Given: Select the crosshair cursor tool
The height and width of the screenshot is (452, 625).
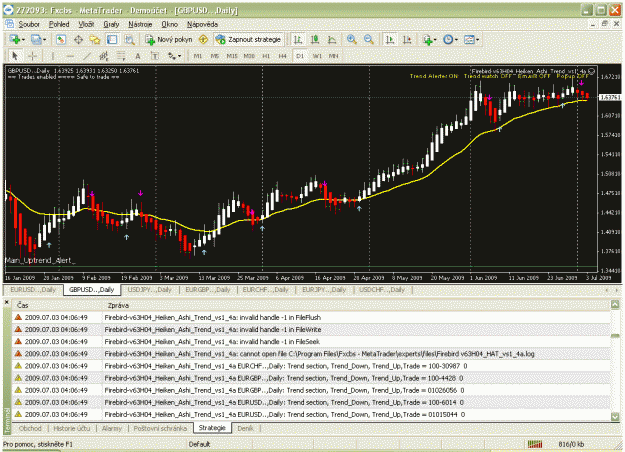Looking at the screenshot, I should pyautogui.click(x=33, y=56).
